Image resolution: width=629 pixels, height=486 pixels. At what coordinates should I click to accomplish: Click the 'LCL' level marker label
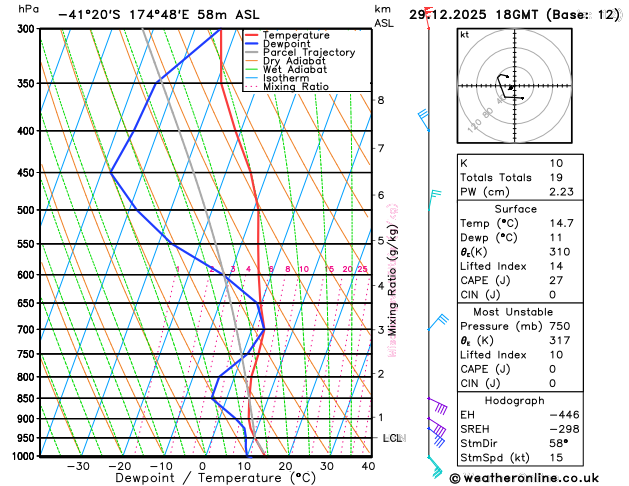tap(394, 438)
